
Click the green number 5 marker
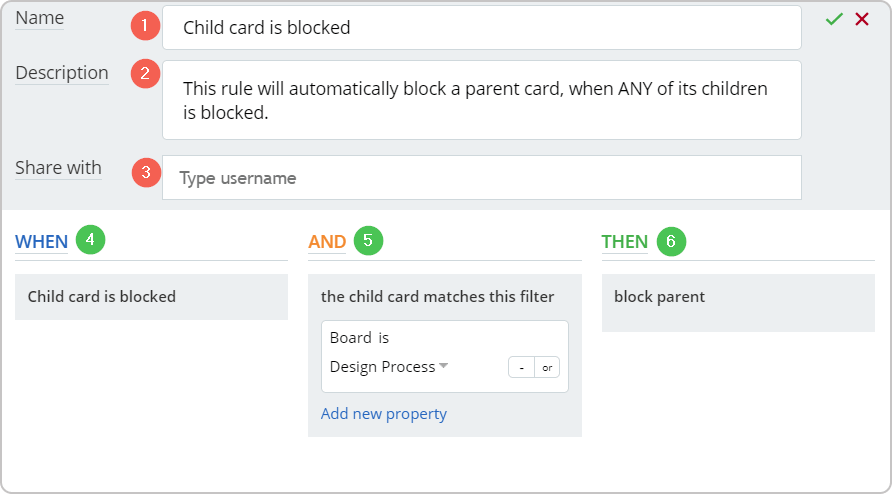pyautogui.click(x=368, y=240)
